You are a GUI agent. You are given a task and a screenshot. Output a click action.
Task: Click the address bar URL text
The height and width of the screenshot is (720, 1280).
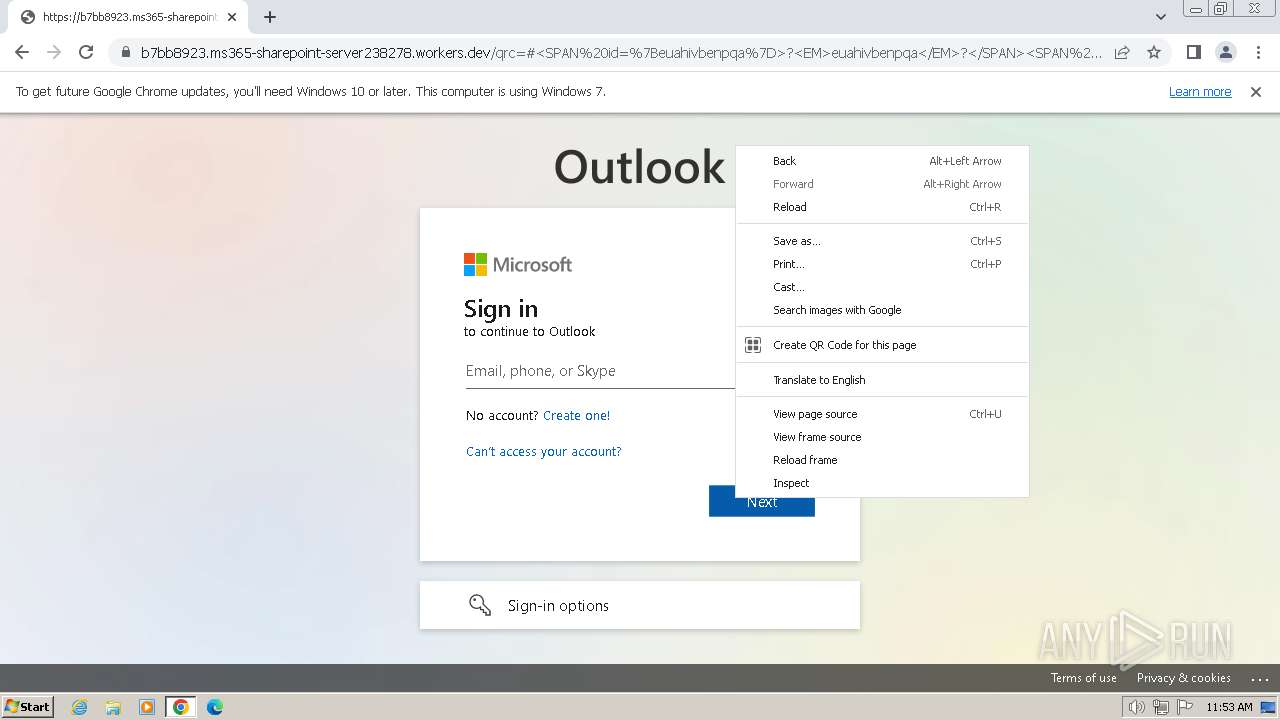pos(620,53)
